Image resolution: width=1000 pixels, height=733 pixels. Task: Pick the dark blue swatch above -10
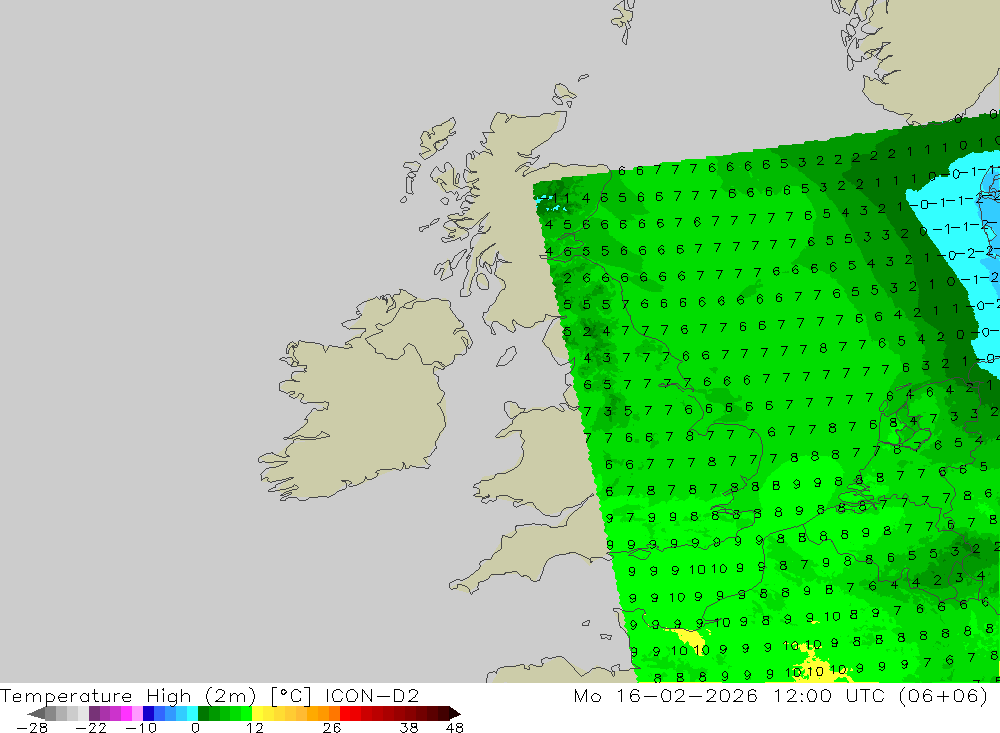tap(149, 713)
